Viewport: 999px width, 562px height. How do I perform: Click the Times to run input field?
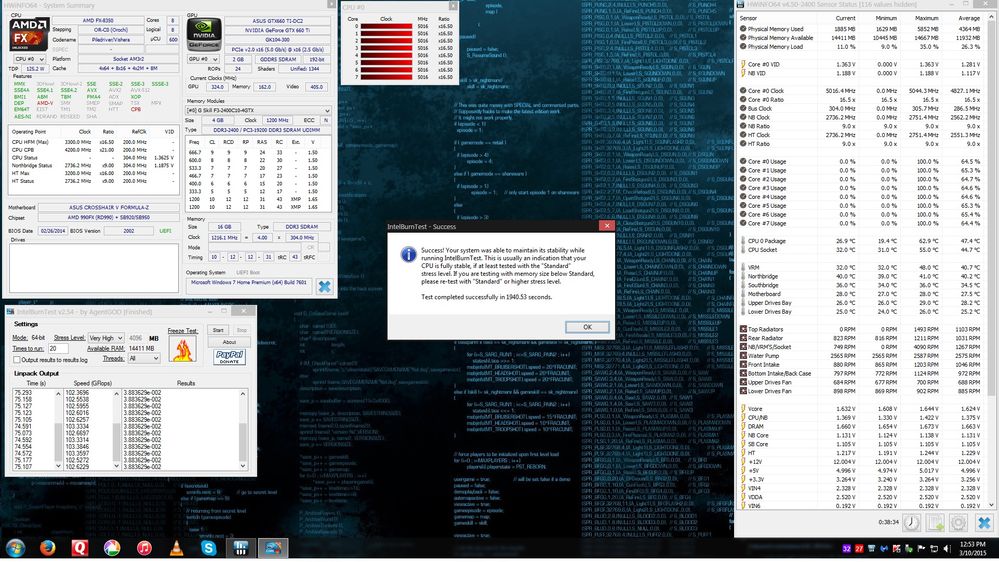pos(58,349)
